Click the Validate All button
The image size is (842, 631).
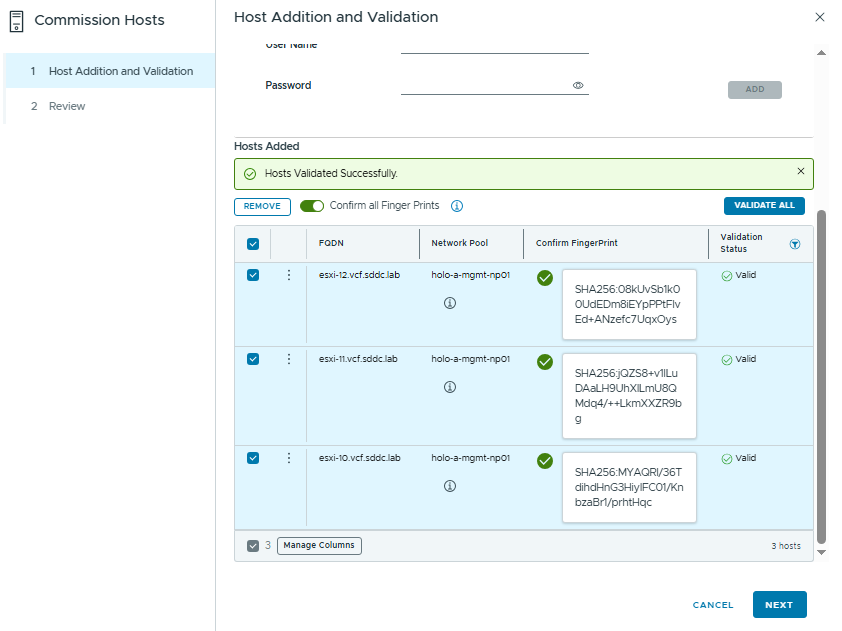(x=764, y=206)
